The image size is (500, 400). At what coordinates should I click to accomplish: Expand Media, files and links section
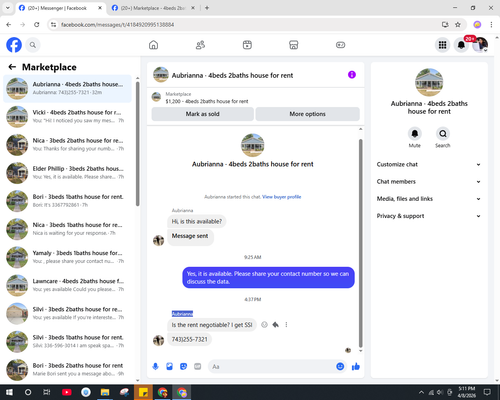click(x=429, y=199)
